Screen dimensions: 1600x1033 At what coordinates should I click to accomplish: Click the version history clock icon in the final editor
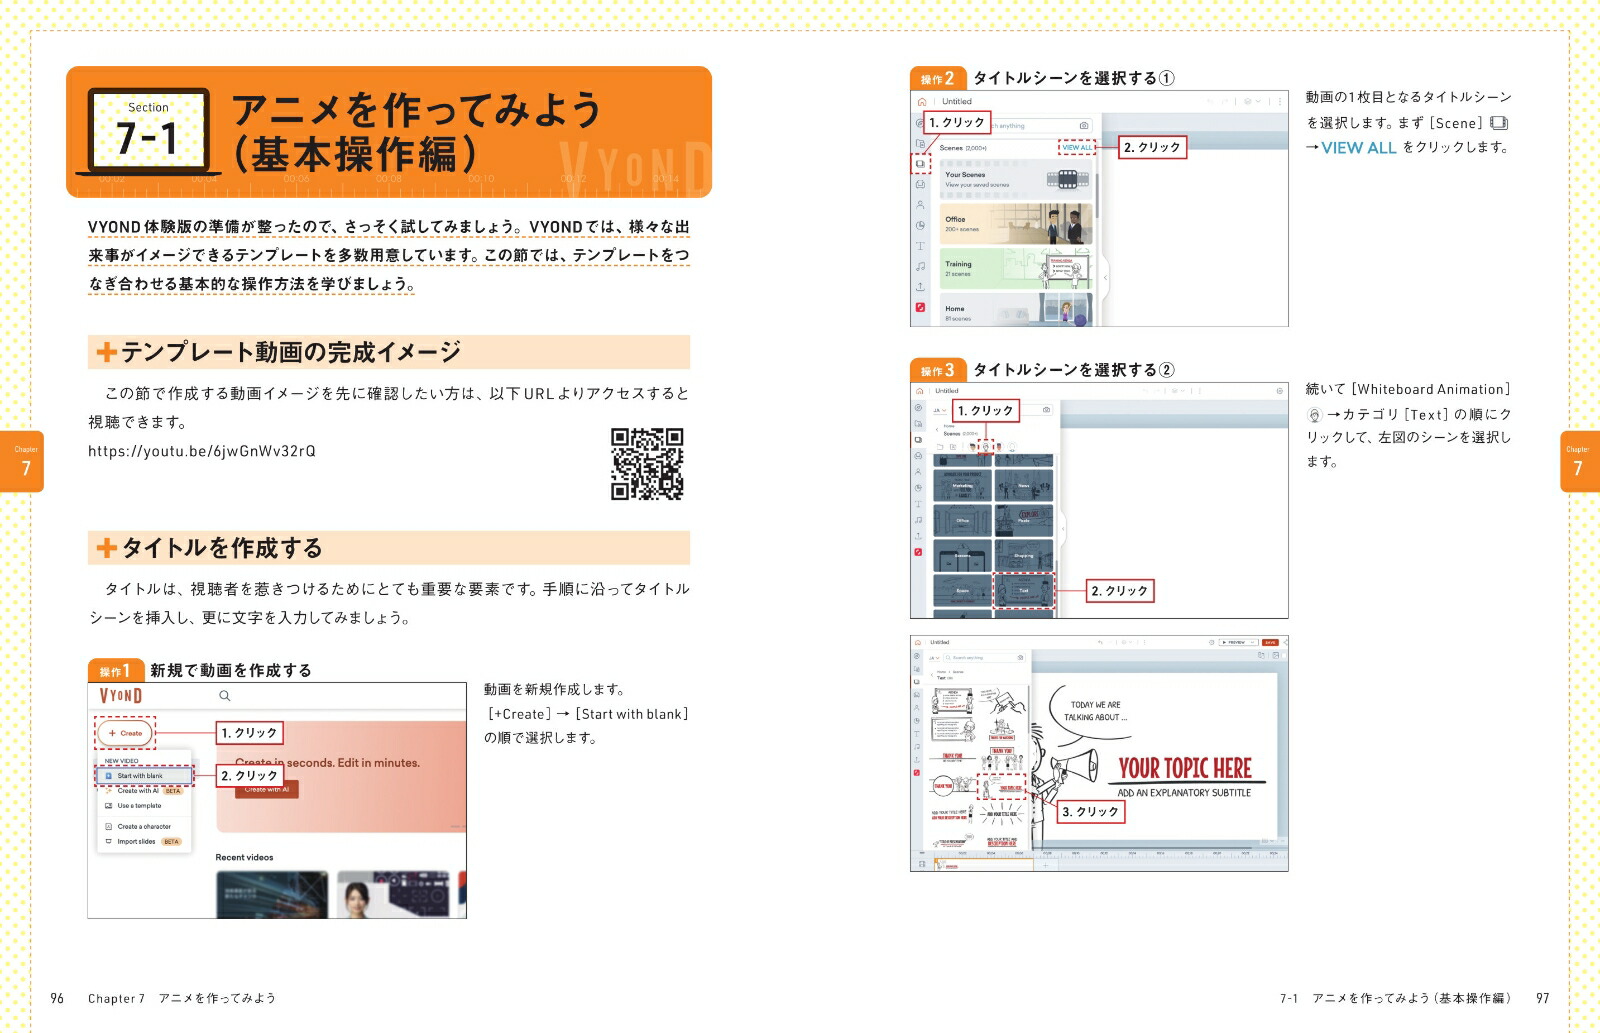(x=1212, y=642)
